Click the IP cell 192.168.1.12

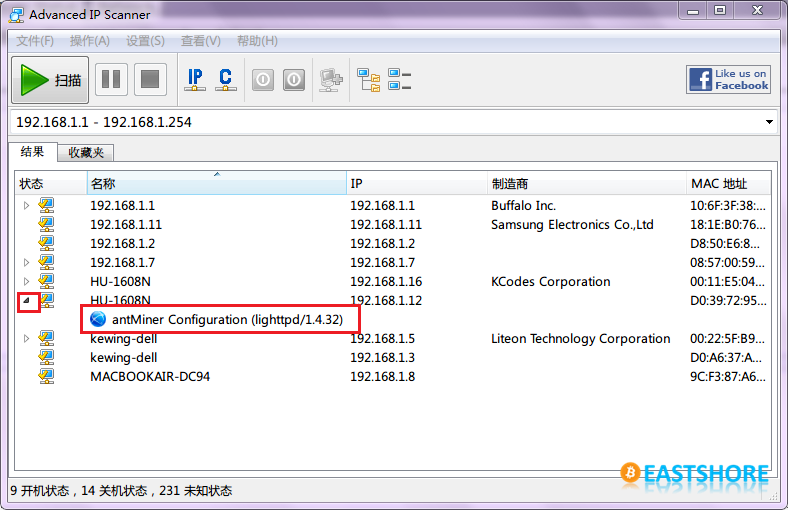386,300
